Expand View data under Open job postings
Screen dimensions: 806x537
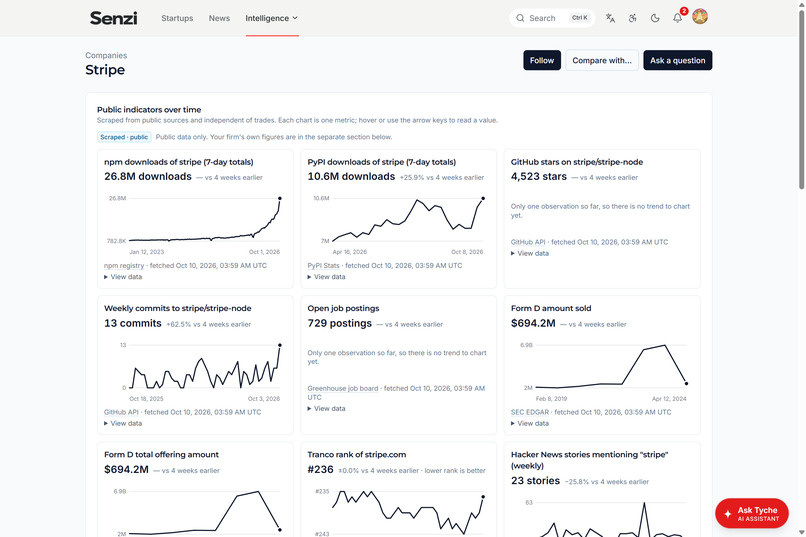coord(326,409)
